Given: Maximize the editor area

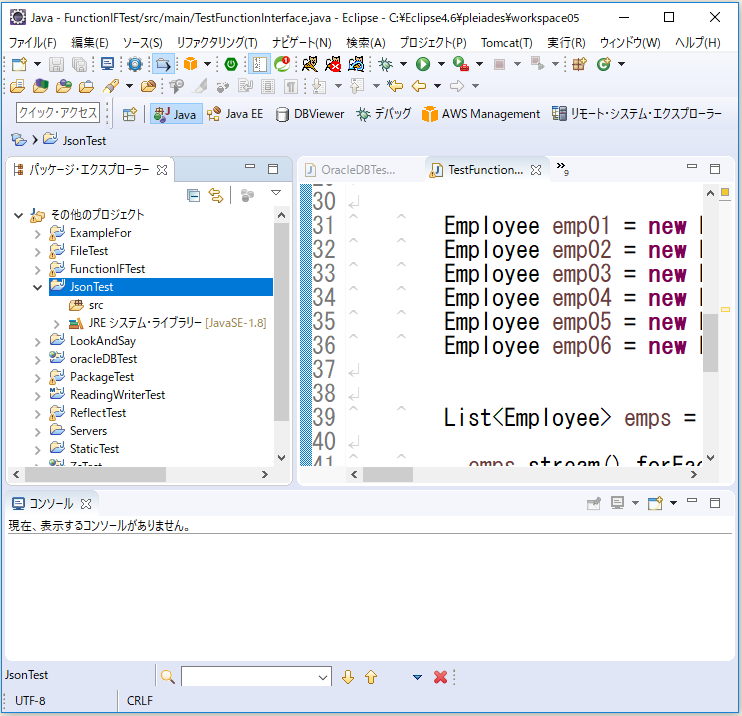Looking at the screenshot, I should tap(715, 169).
